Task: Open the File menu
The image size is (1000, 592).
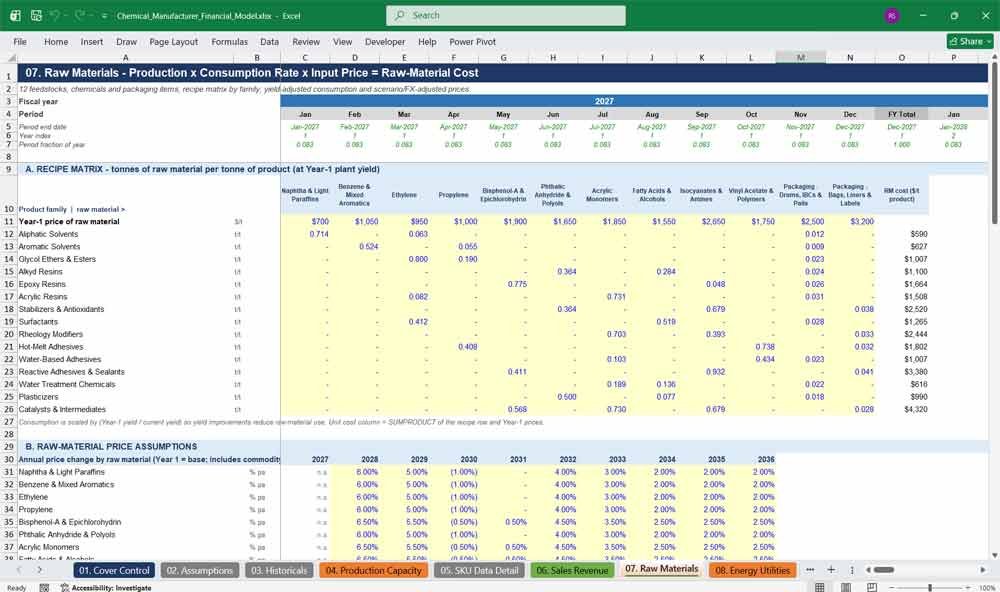Action: 20,41
